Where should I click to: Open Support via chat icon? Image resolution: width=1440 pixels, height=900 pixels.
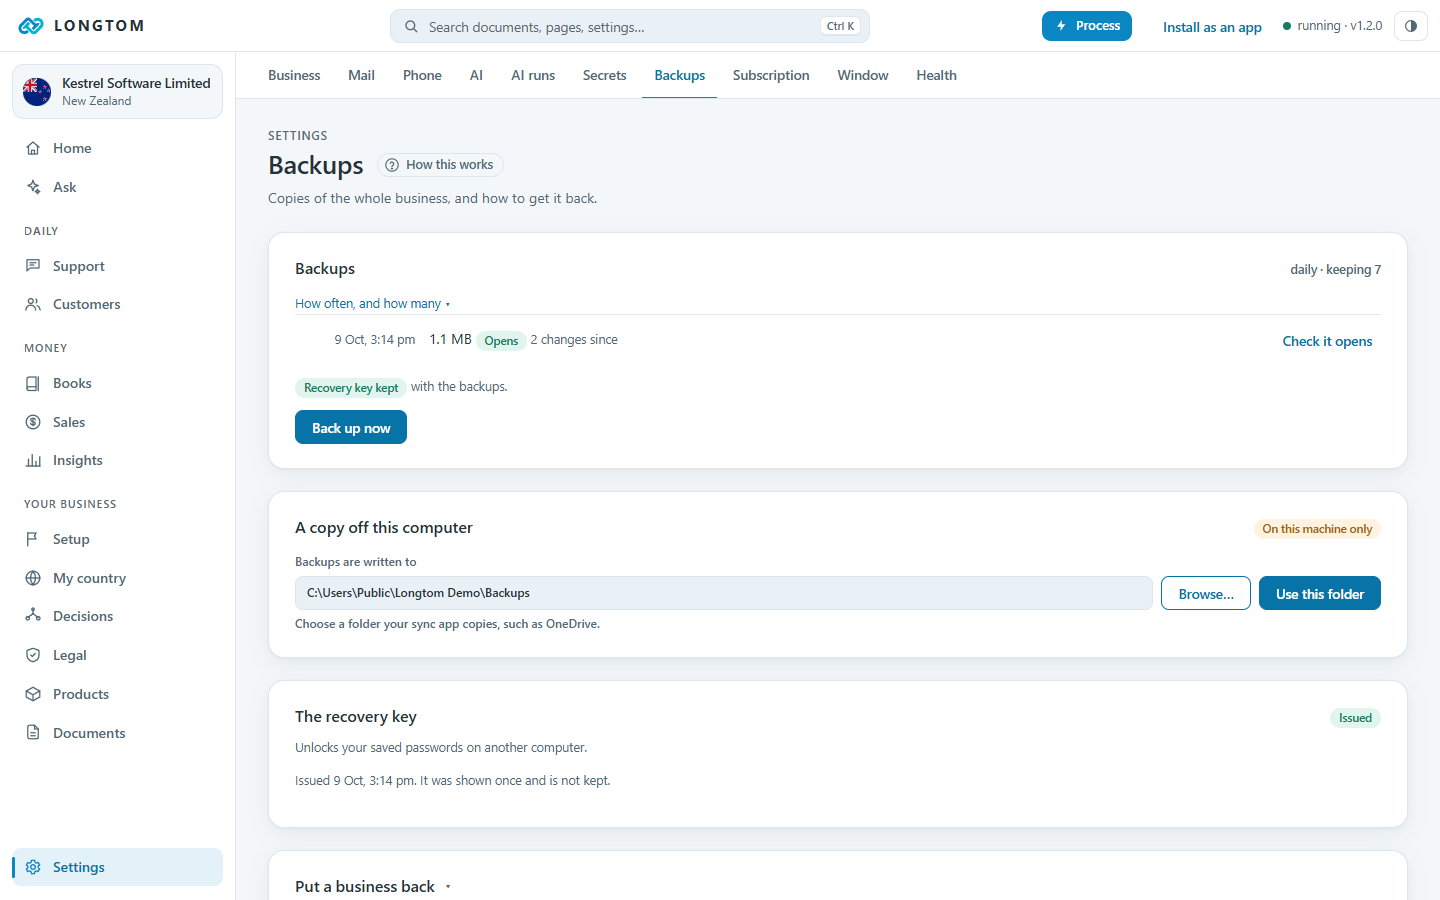[33, 266]
